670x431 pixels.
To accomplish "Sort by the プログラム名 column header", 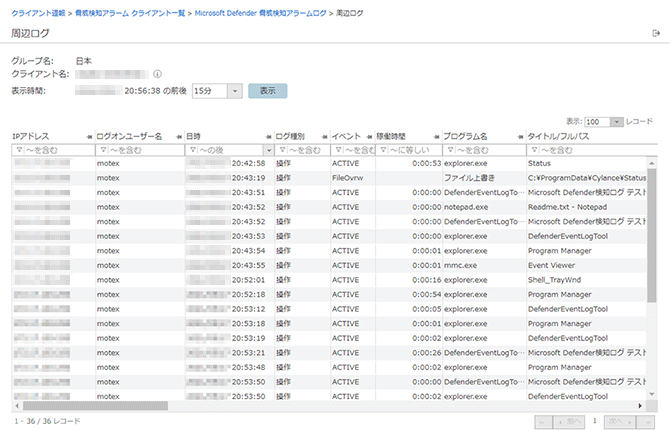I will [x=465, y=136].
